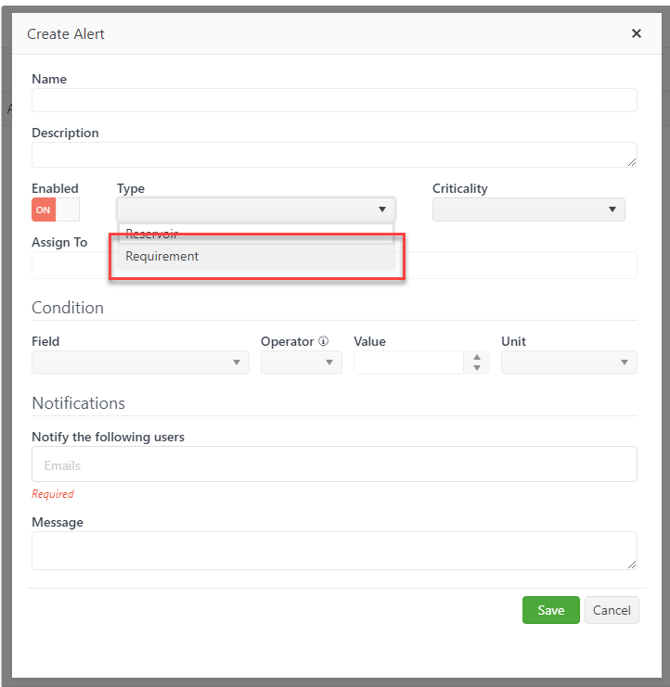Open the Operator dropdown
Image resolution: width=670 pixels, height=687 pixels.
pyautogui.click(x=301, y=362)
